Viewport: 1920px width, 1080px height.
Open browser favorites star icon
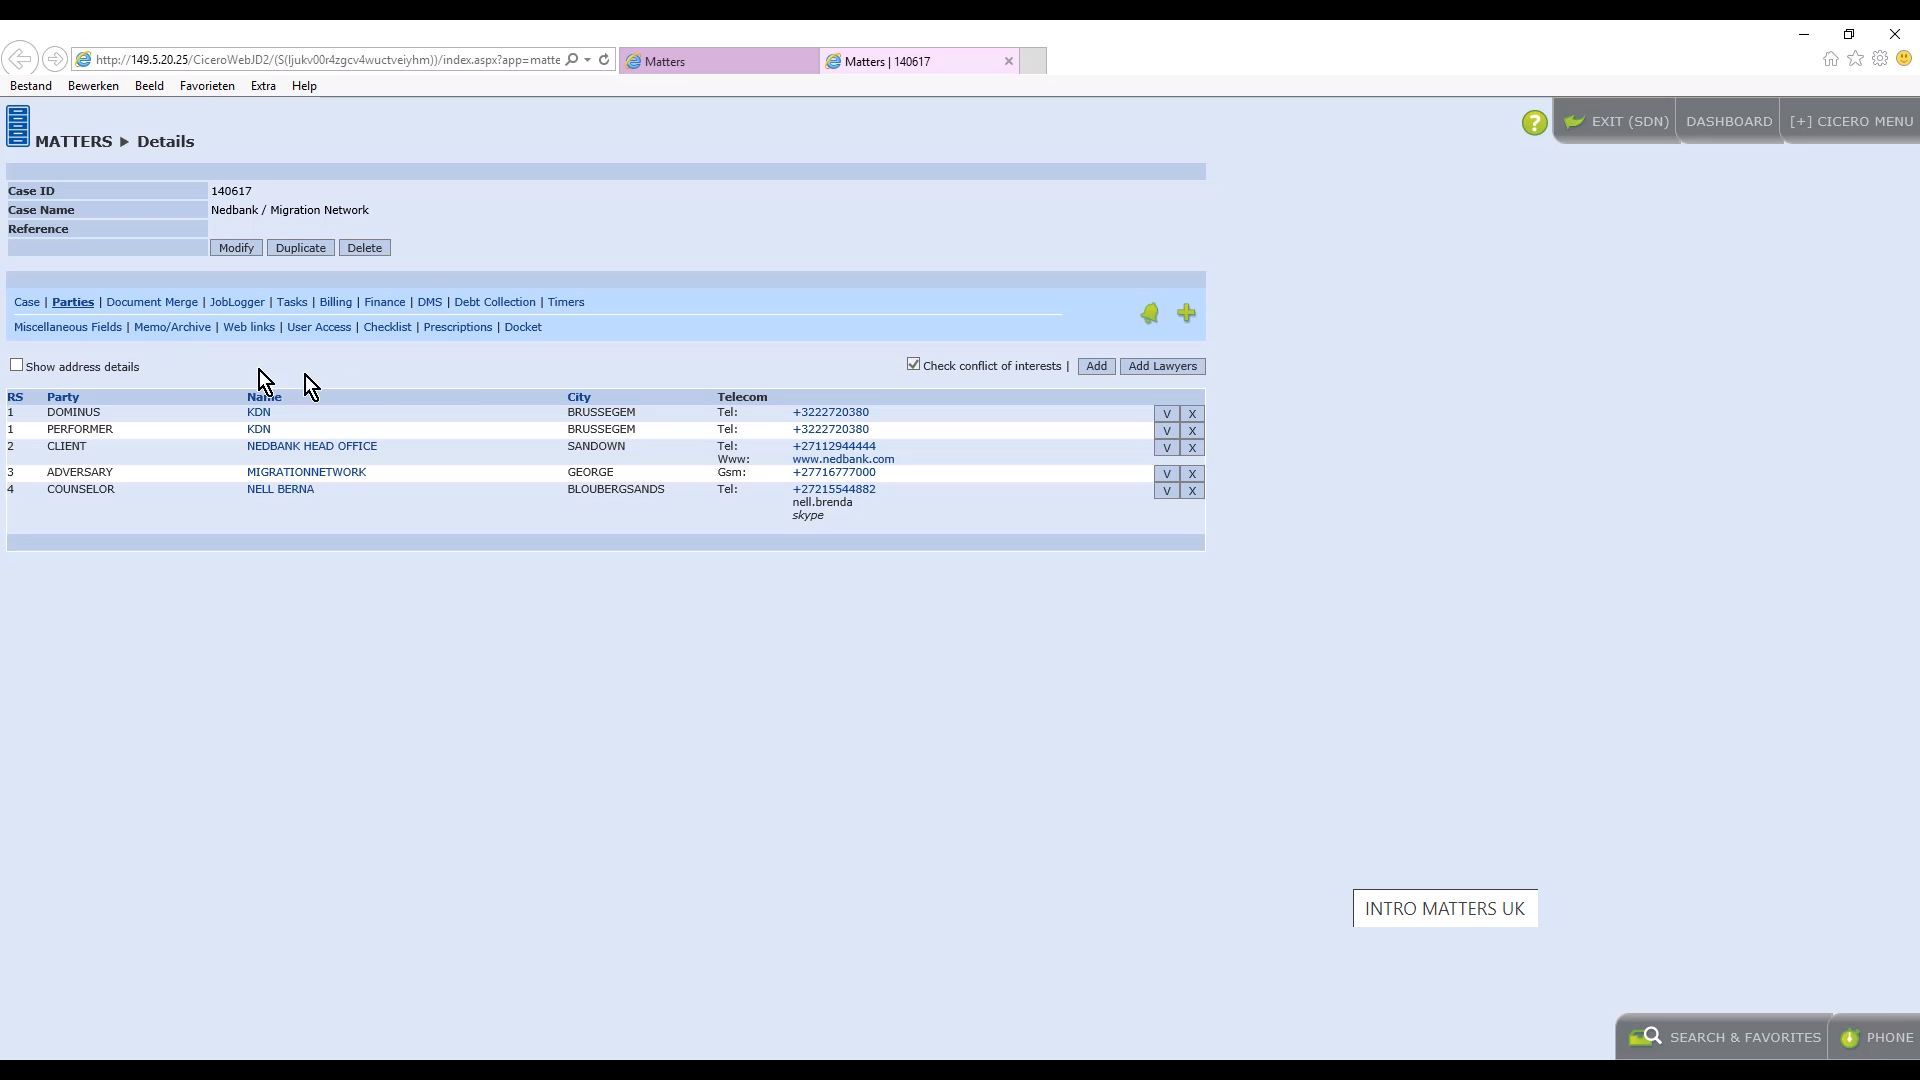point(1855,59)
